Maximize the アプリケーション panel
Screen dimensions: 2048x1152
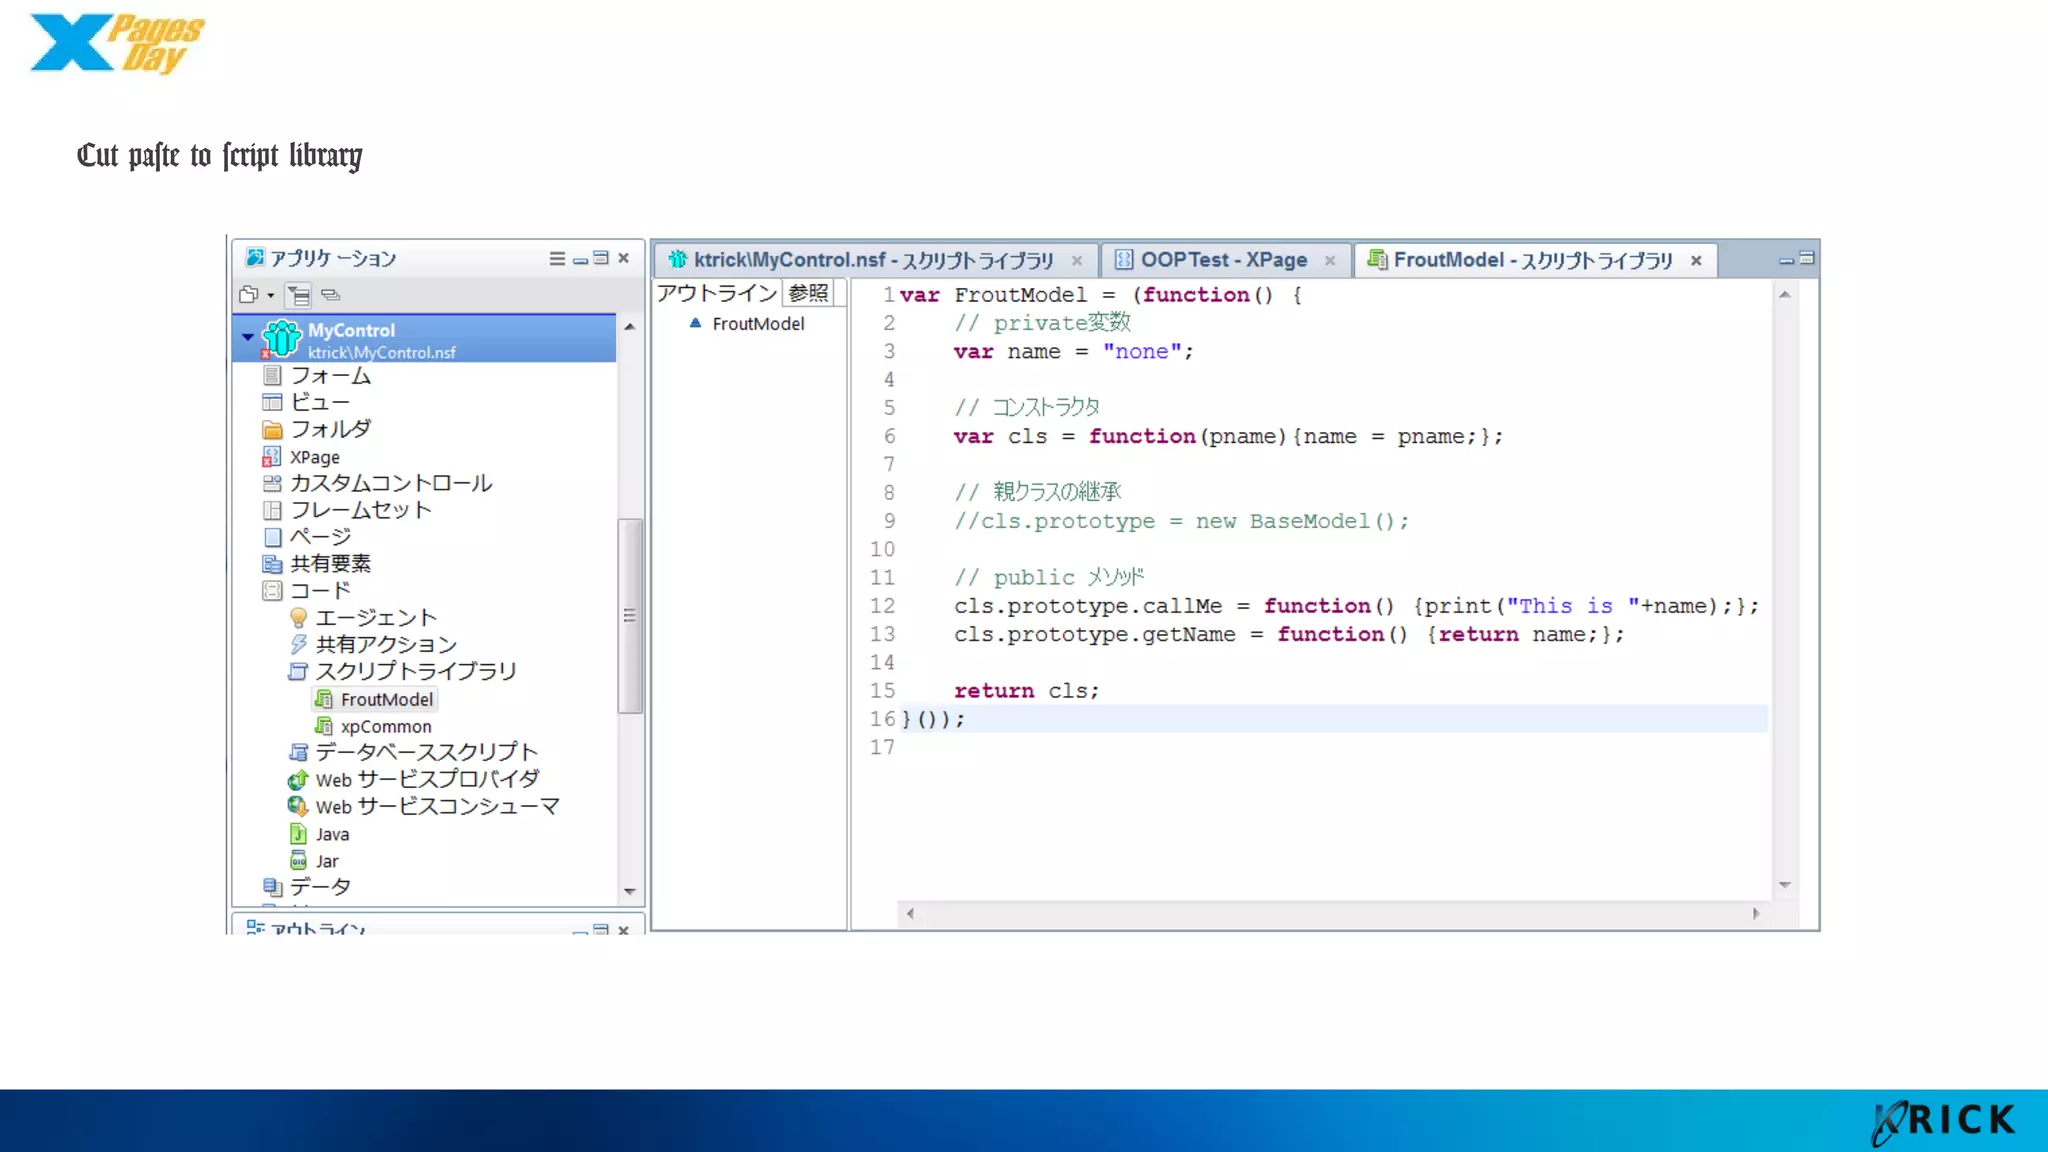coord(601,258)
